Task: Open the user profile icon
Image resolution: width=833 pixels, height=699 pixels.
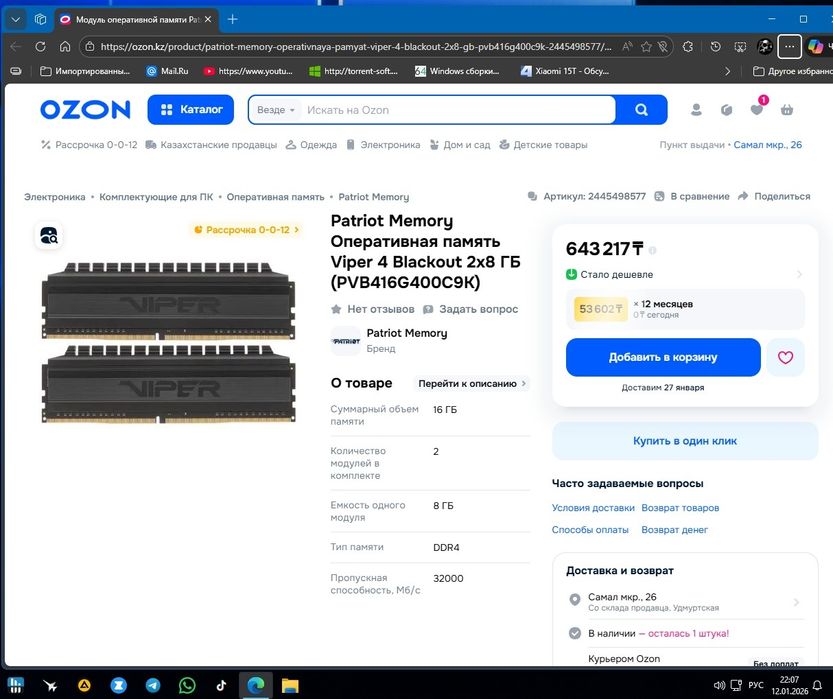Action: tap(696, 110)
